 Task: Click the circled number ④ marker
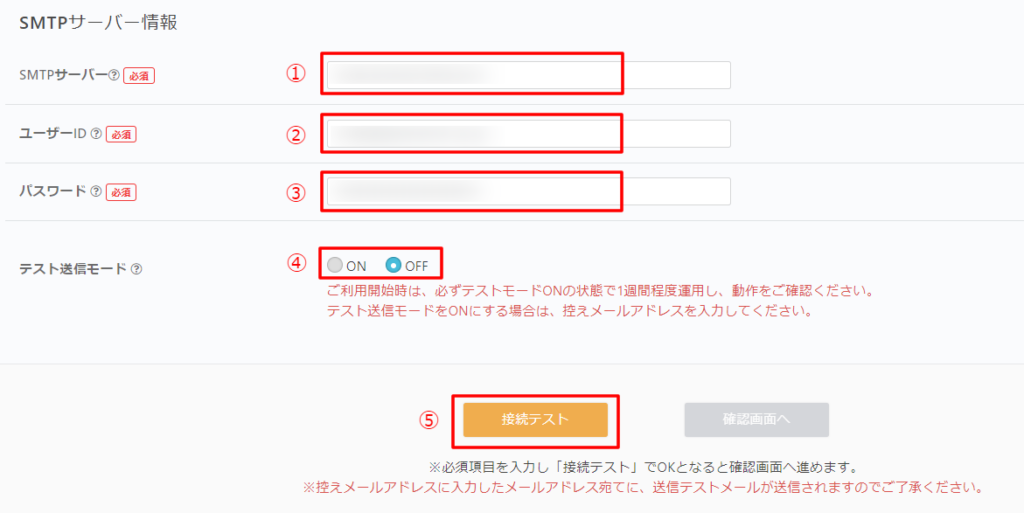[295, 264]
